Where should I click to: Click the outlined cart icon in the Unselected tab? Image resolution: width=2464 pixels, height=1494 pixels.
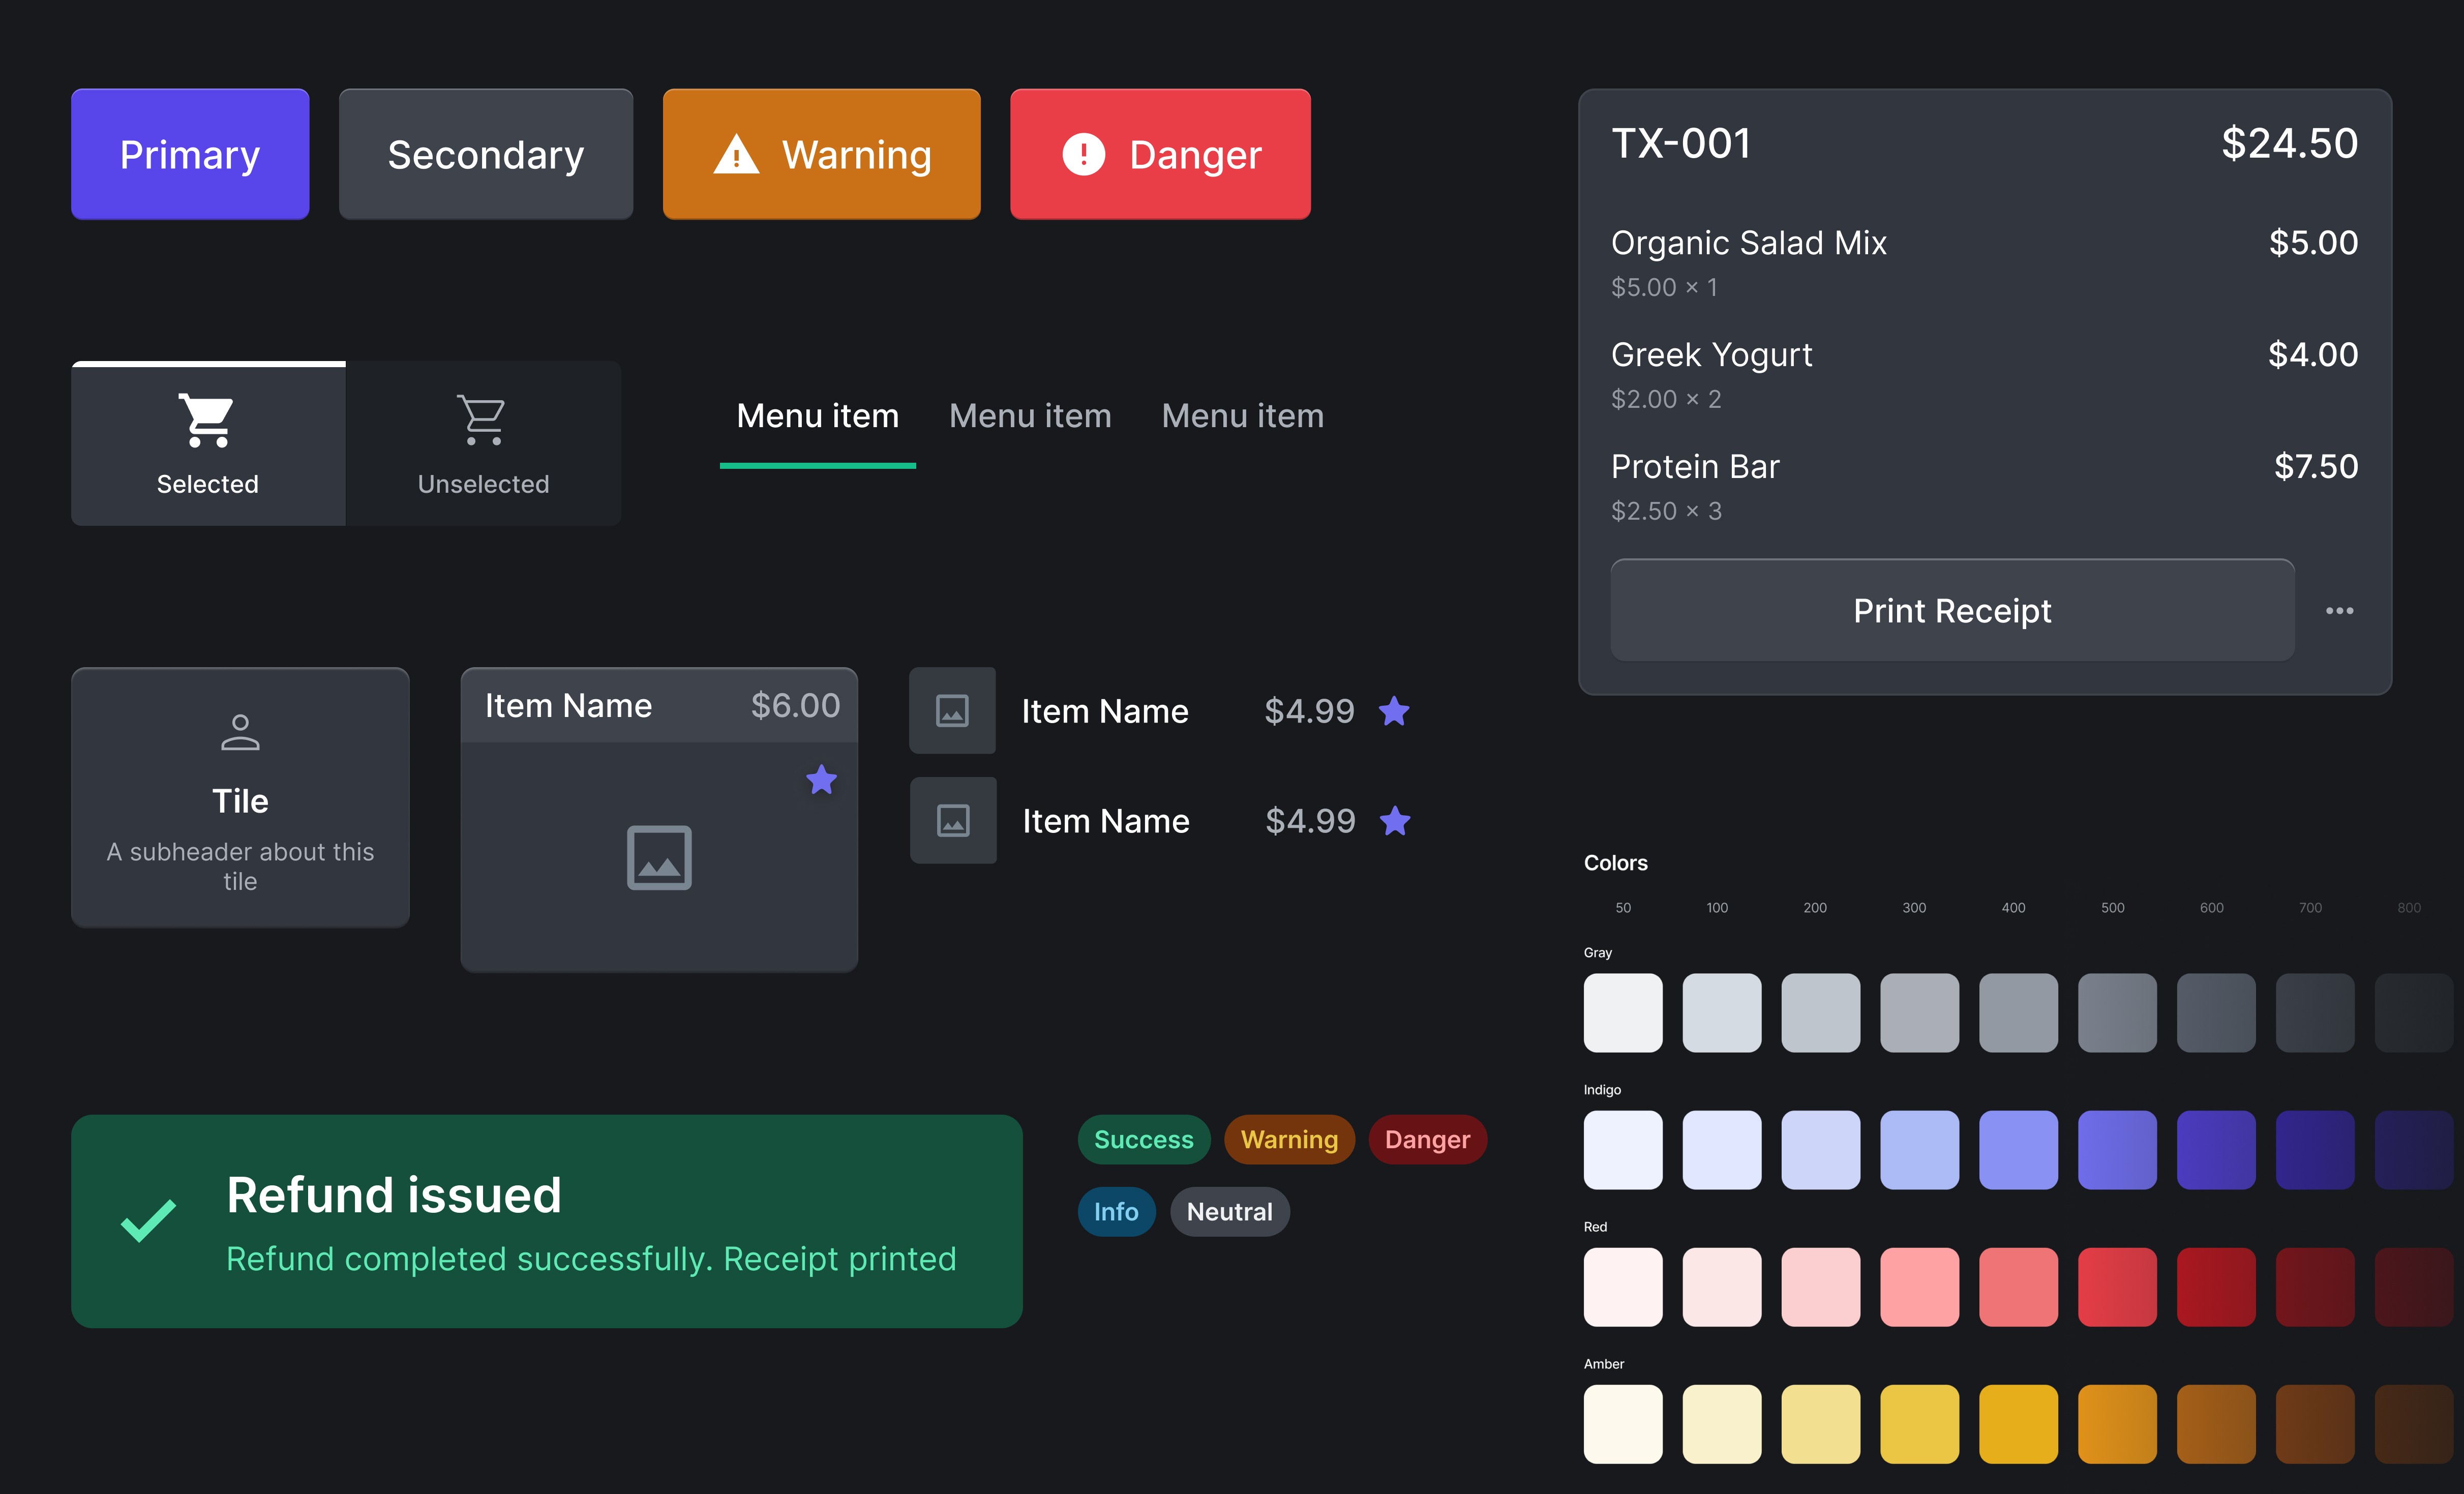click(482, 420)
